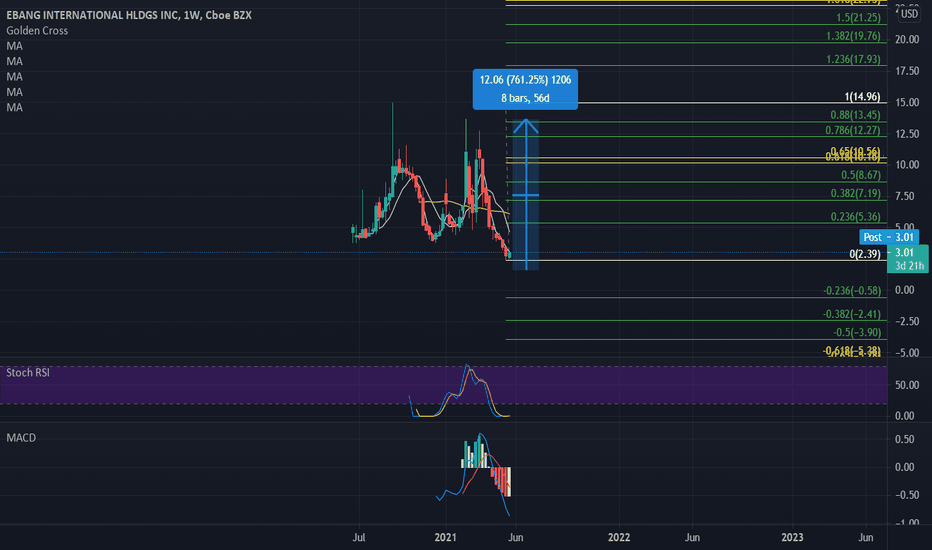Click the 2022 label on time axis
The height and width of the screenshot is (550, 932).
(619, 537)
